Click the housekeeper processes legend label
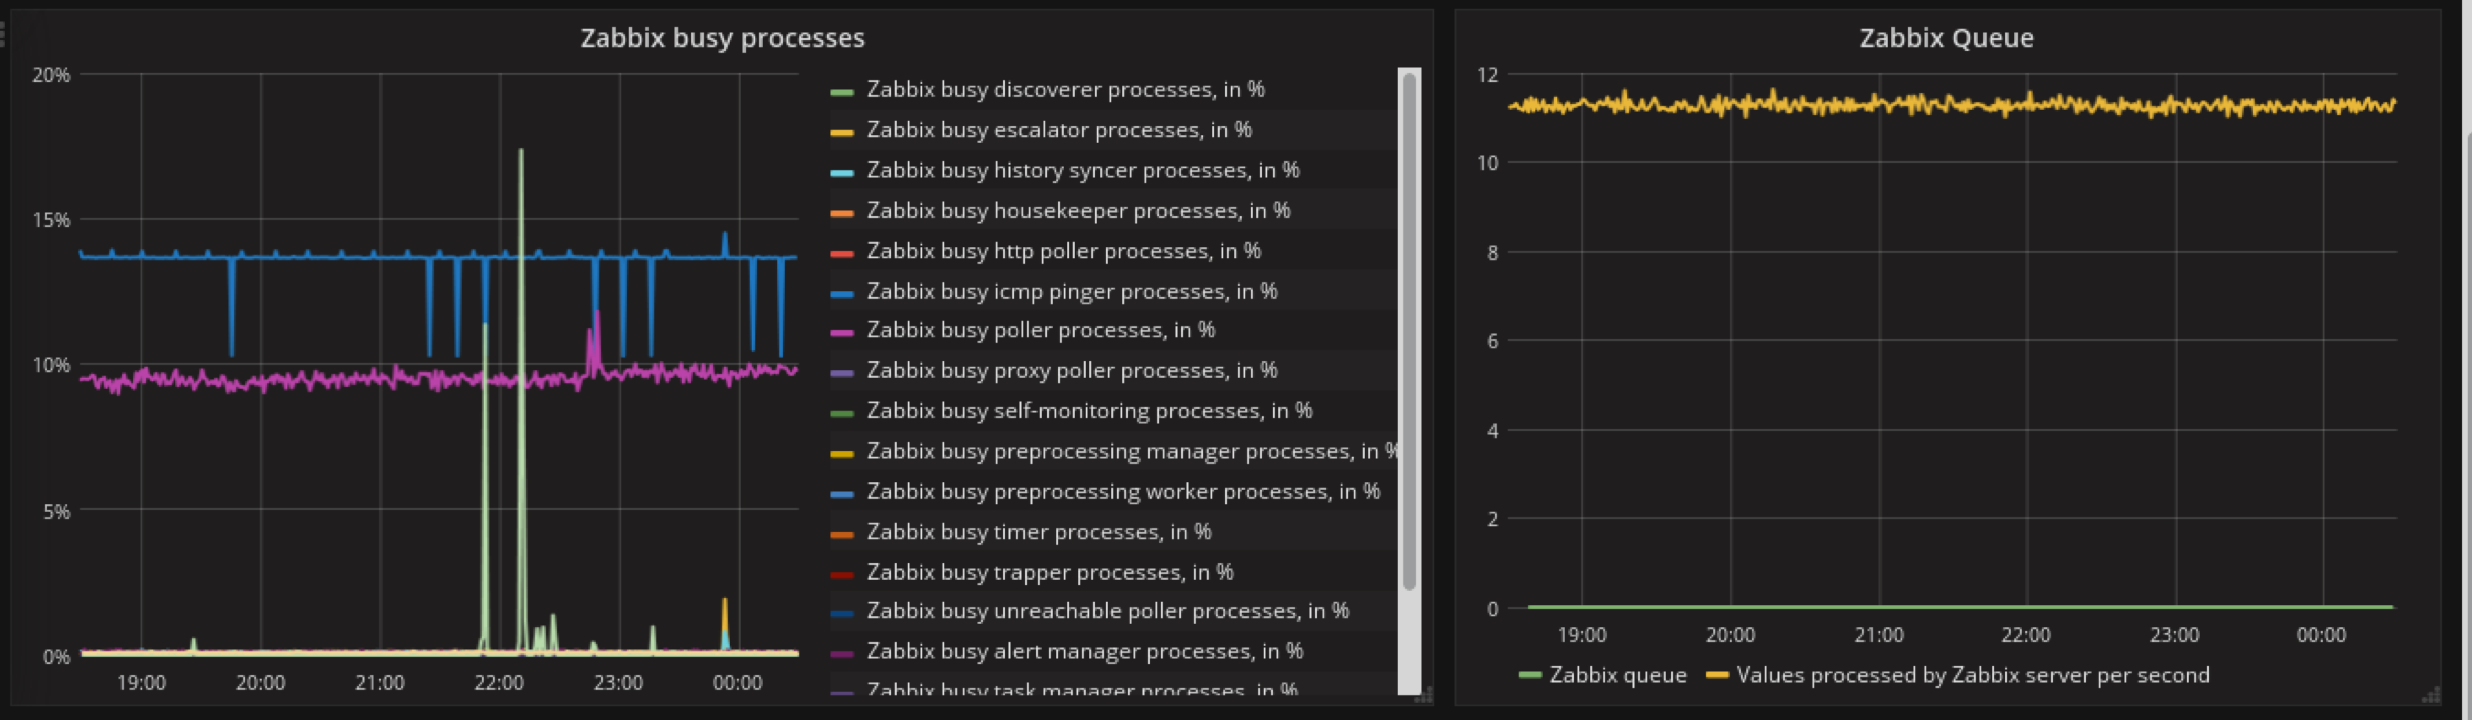Screen dimensions: 2472x720 pos(1078,211)
